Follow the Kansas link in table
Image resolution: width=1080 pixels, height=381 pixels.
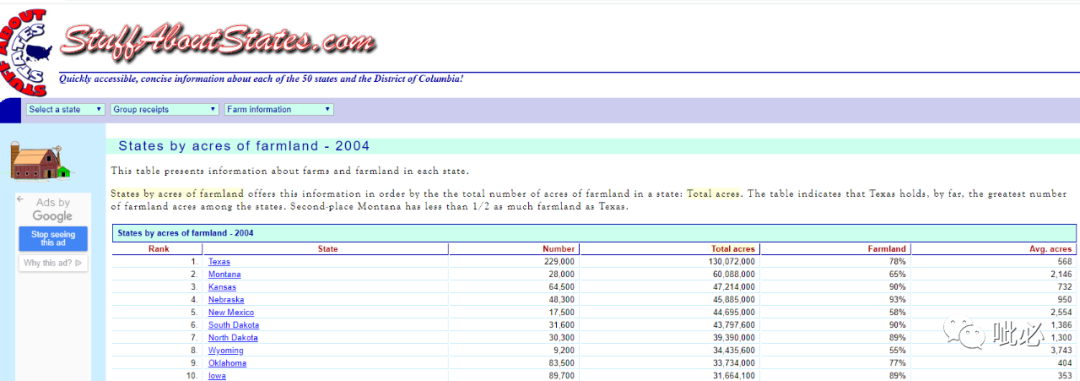click(222, 287)
